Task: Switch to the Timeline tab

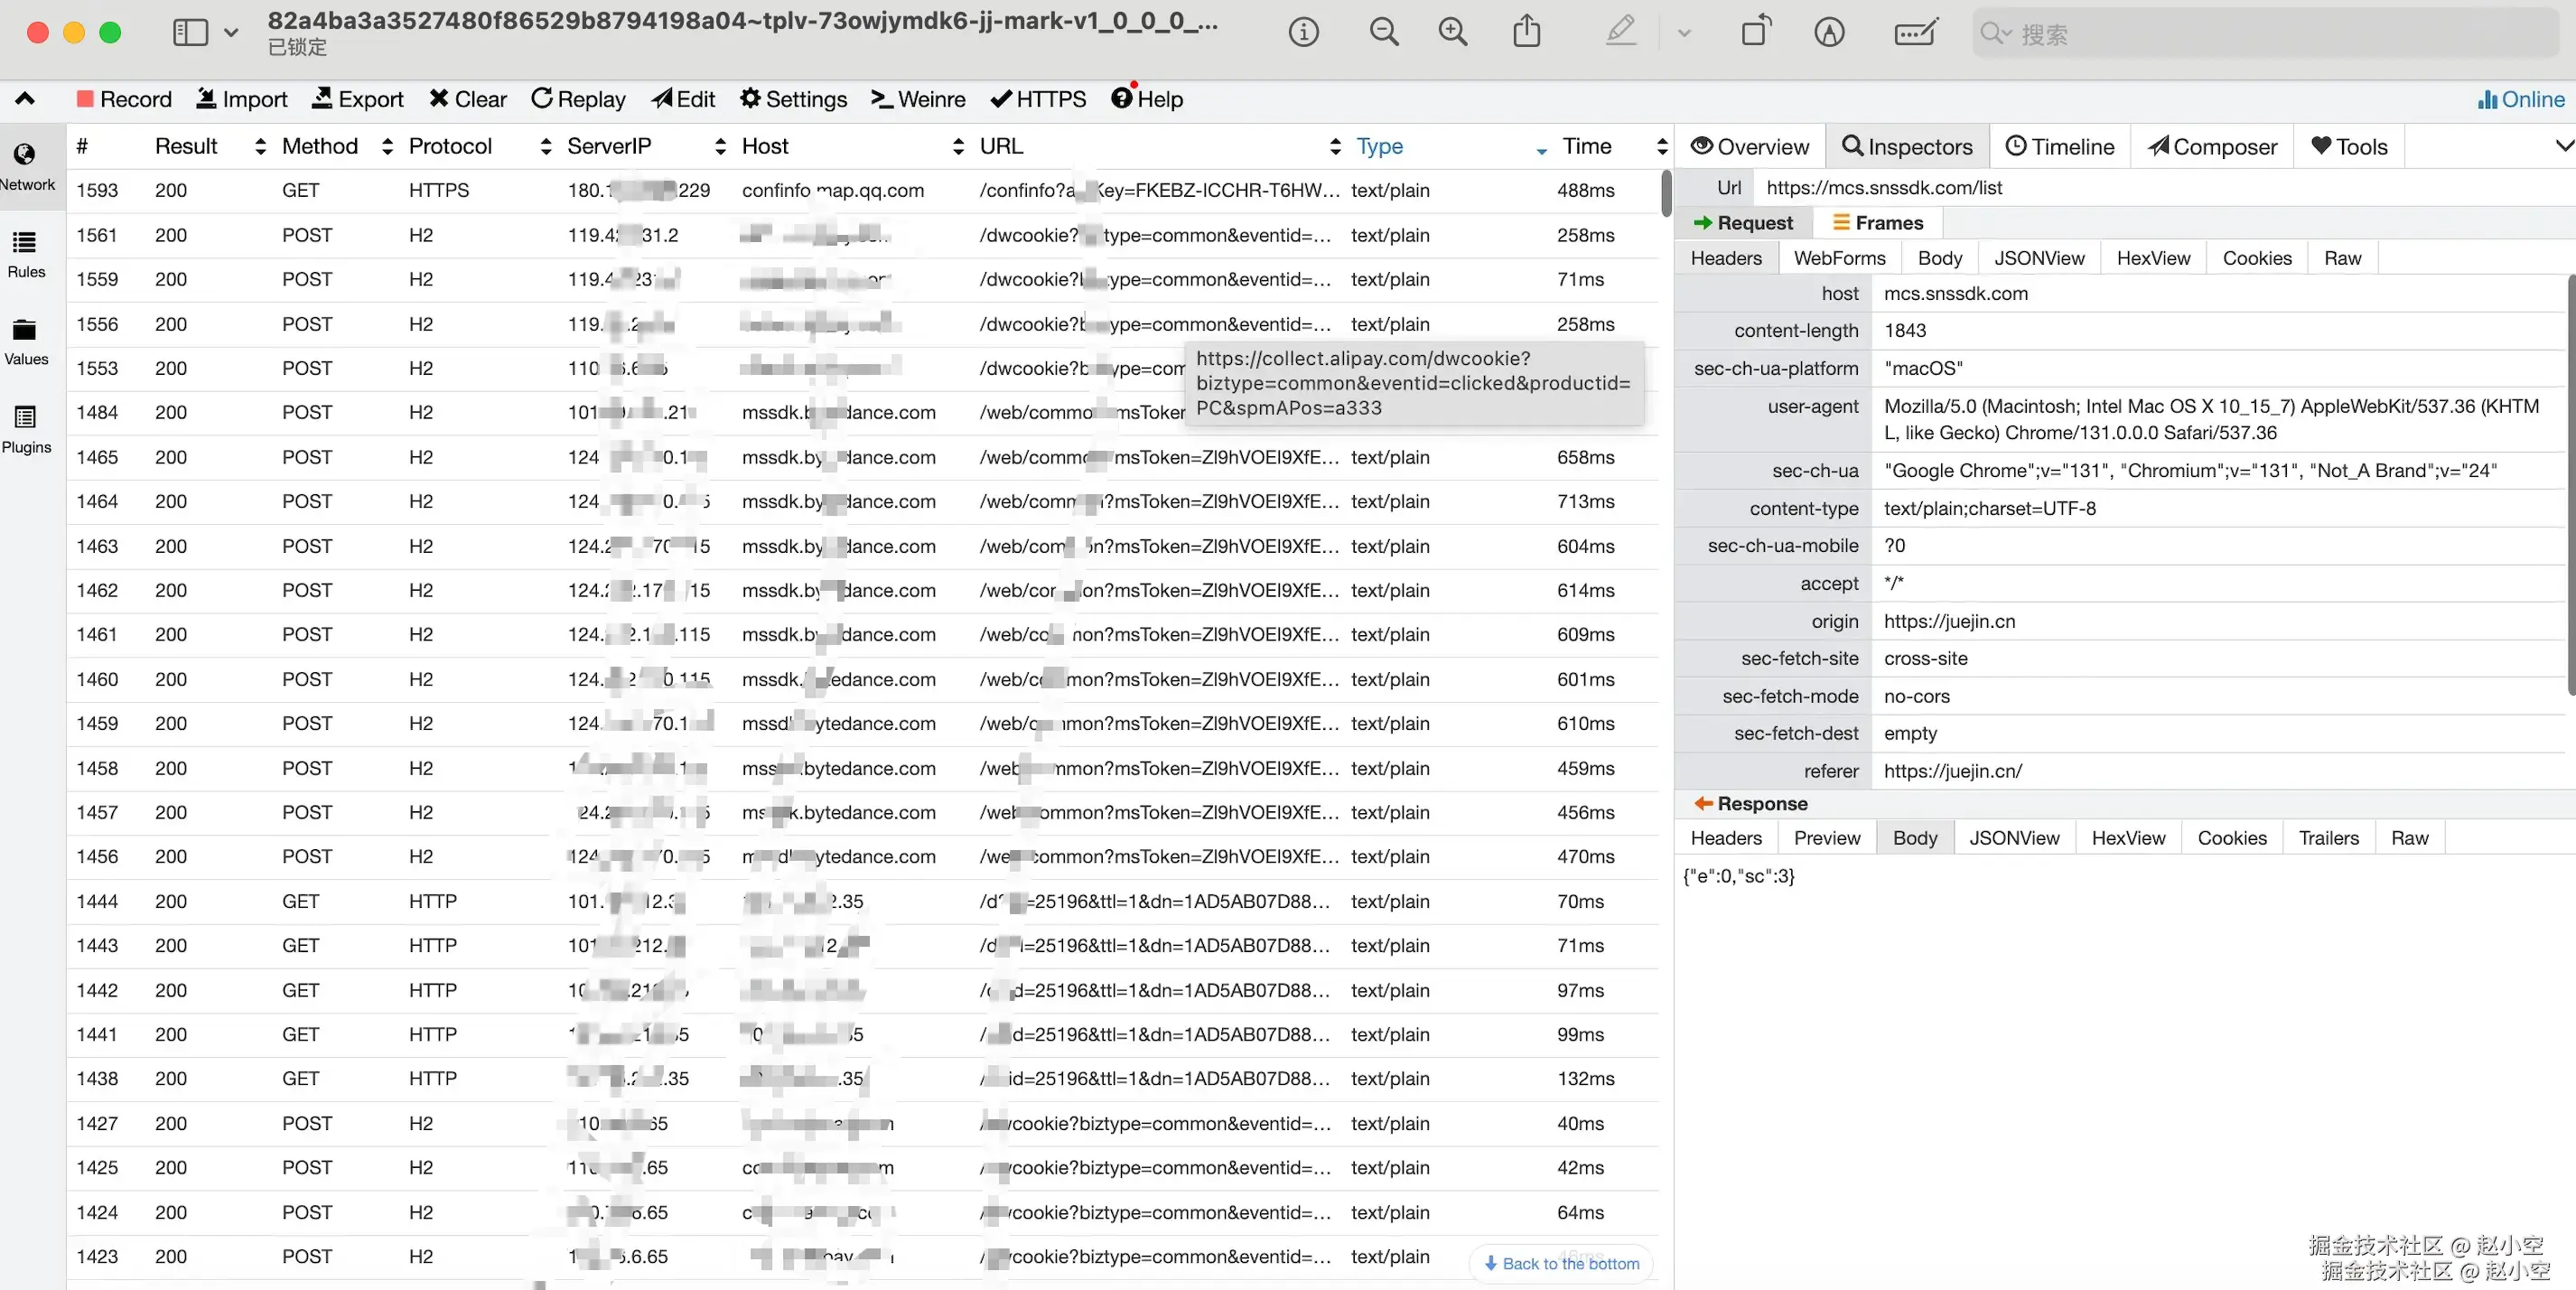Action: coord(2060,147)
